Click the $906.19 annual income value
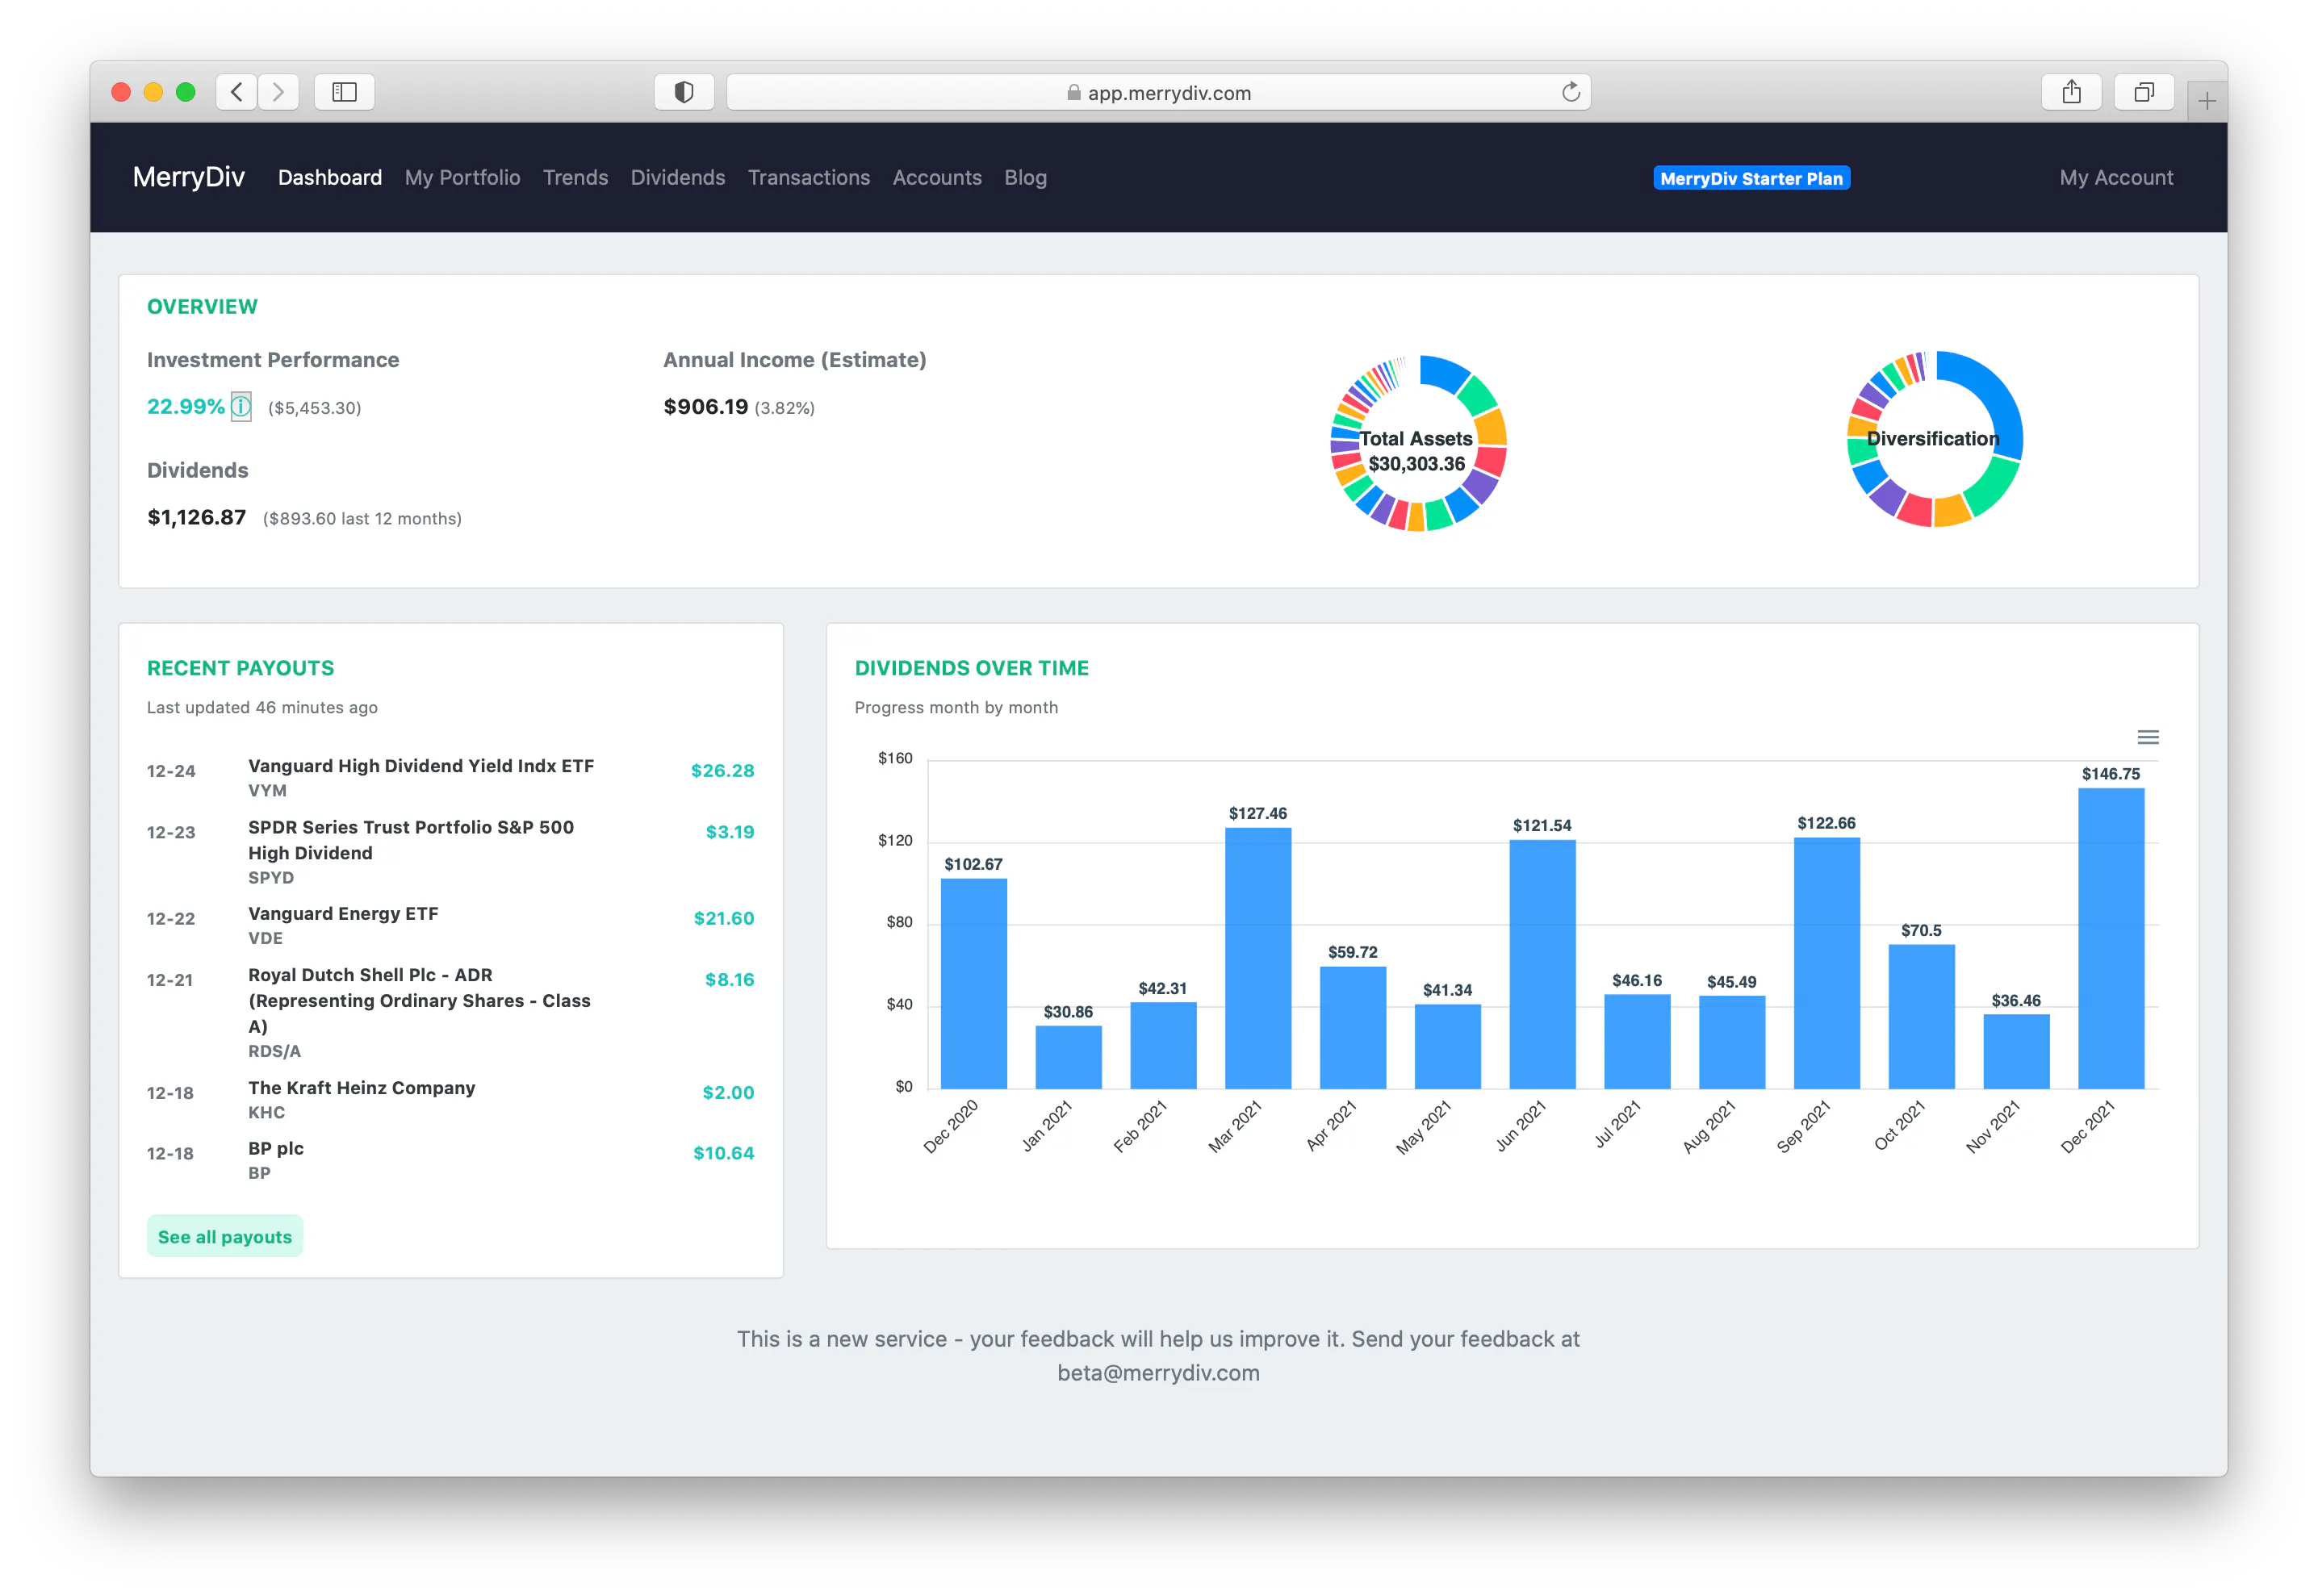This screenshot has width=2318, height=1596. coord(705,407)
